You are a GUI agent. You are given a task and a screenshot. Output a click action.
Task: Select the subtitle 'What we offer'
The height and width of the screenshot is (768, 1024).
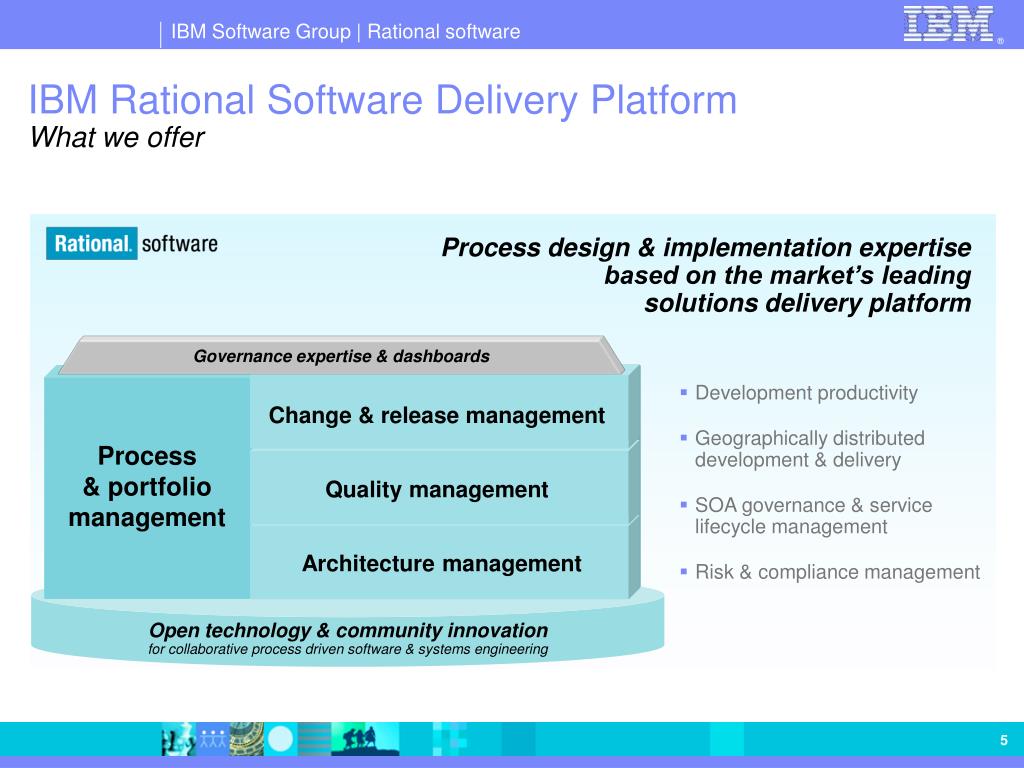pos(118,137)
